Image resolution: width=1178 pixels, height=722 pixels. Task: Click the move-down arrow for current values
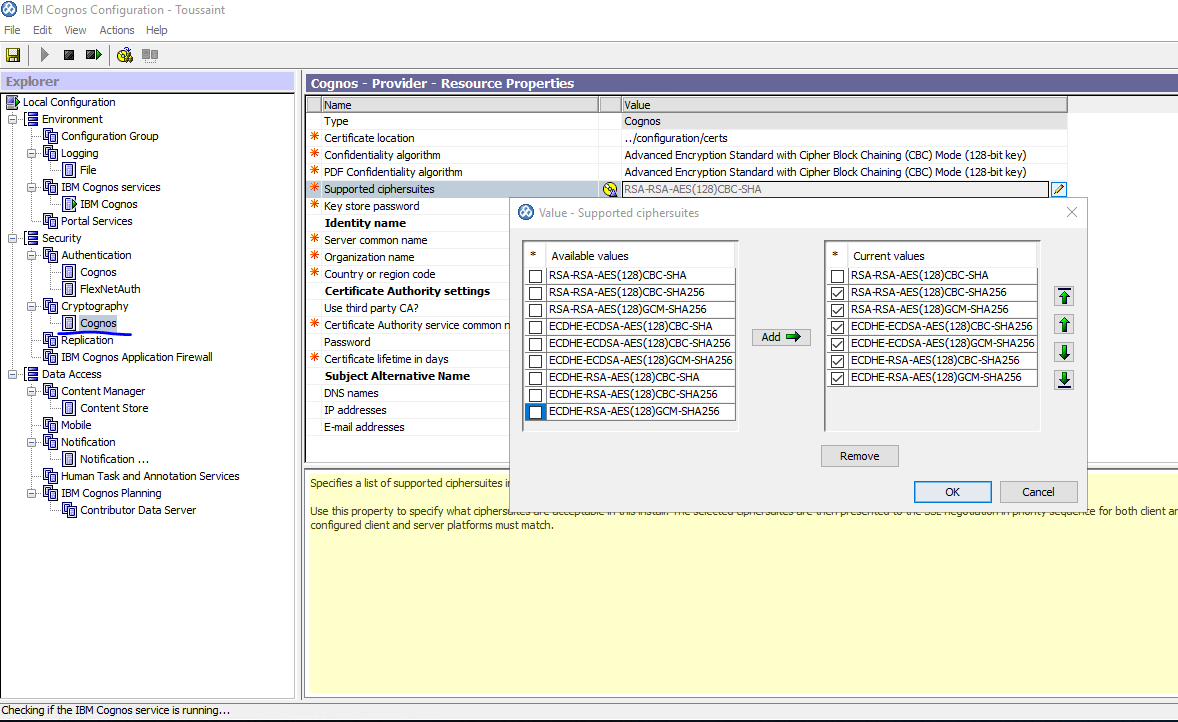(1065, 352)
